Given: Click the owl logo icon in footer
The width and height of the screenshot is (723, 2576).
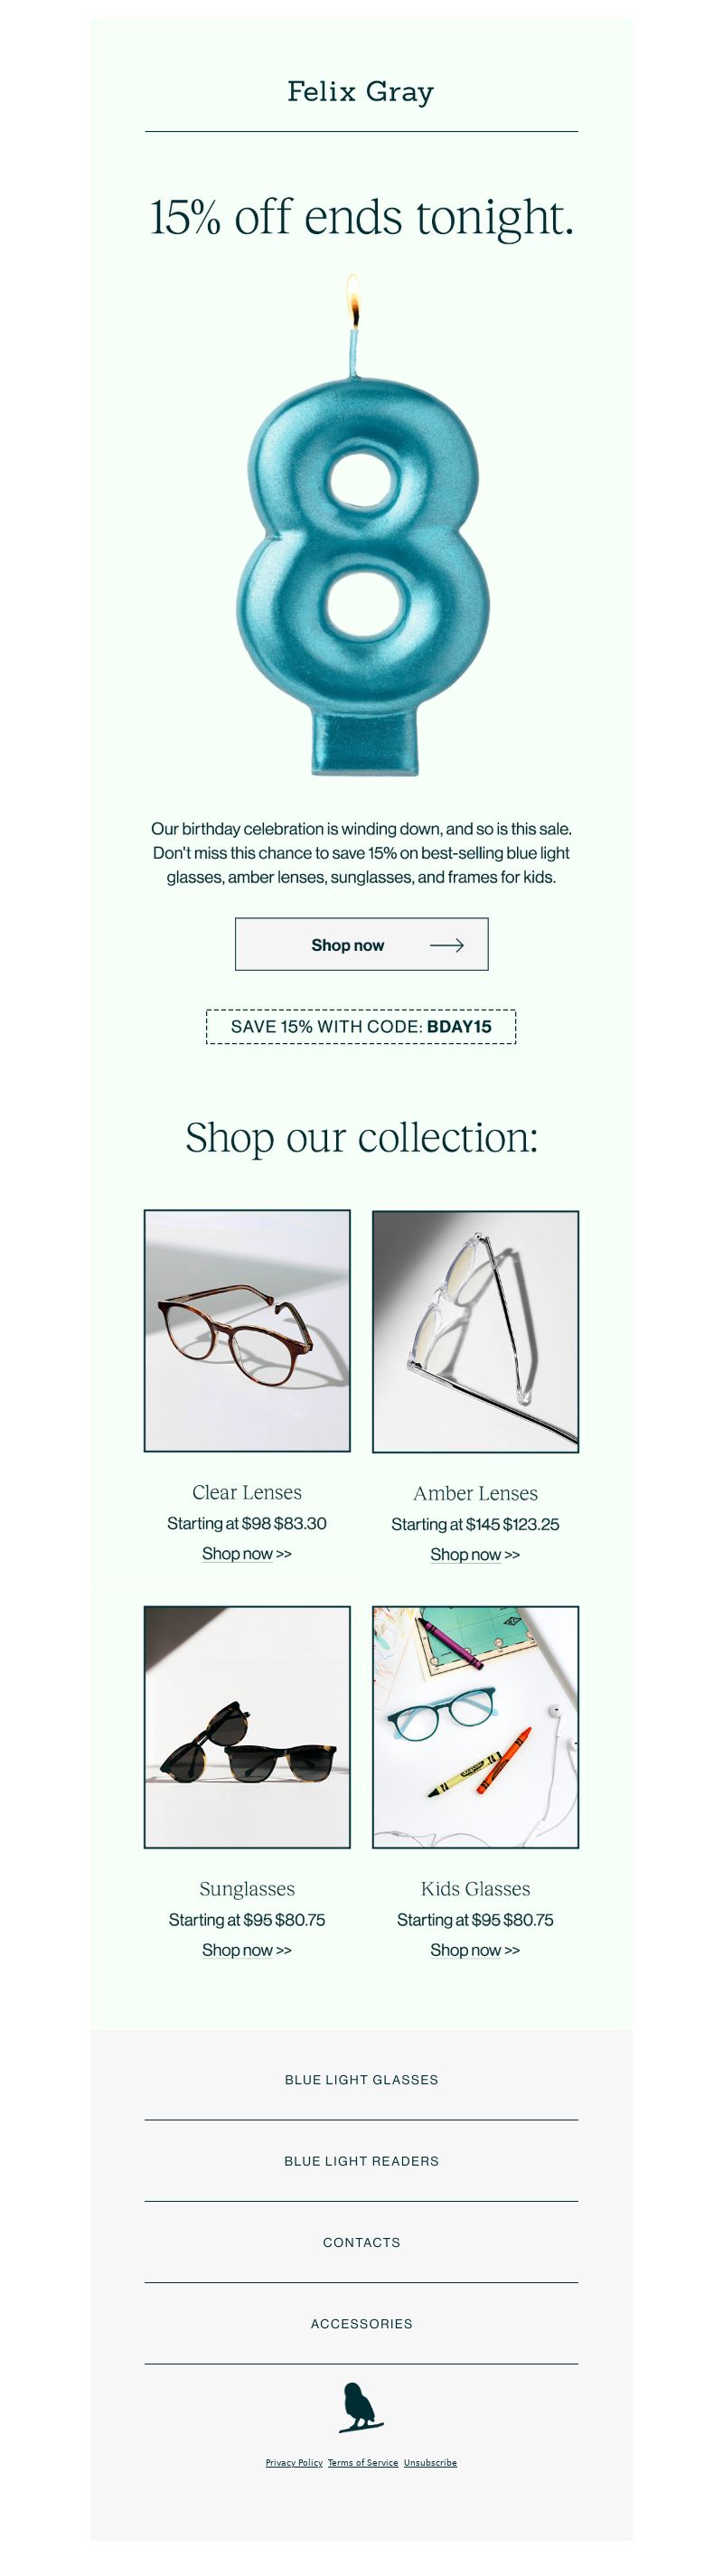Looking at the screenshot, I should 361,2408.
